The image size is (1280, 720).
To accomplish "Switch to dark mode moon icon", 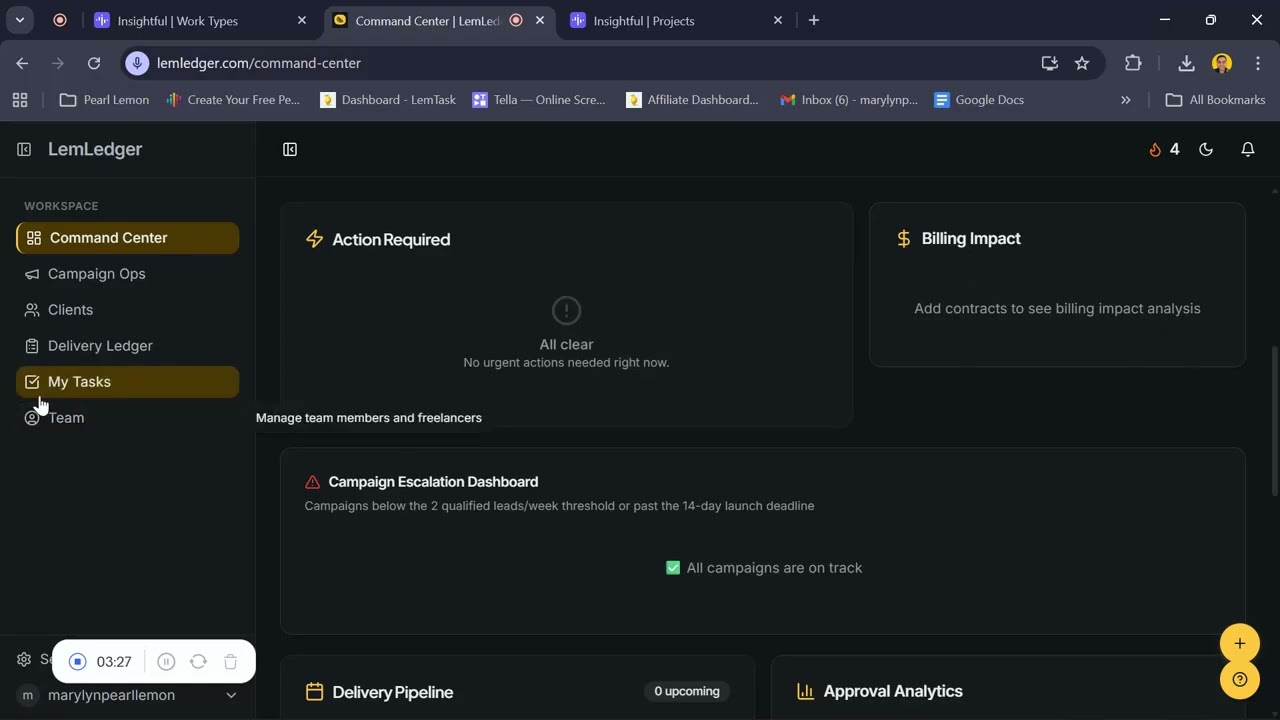I will click(x=1206, y=149).
